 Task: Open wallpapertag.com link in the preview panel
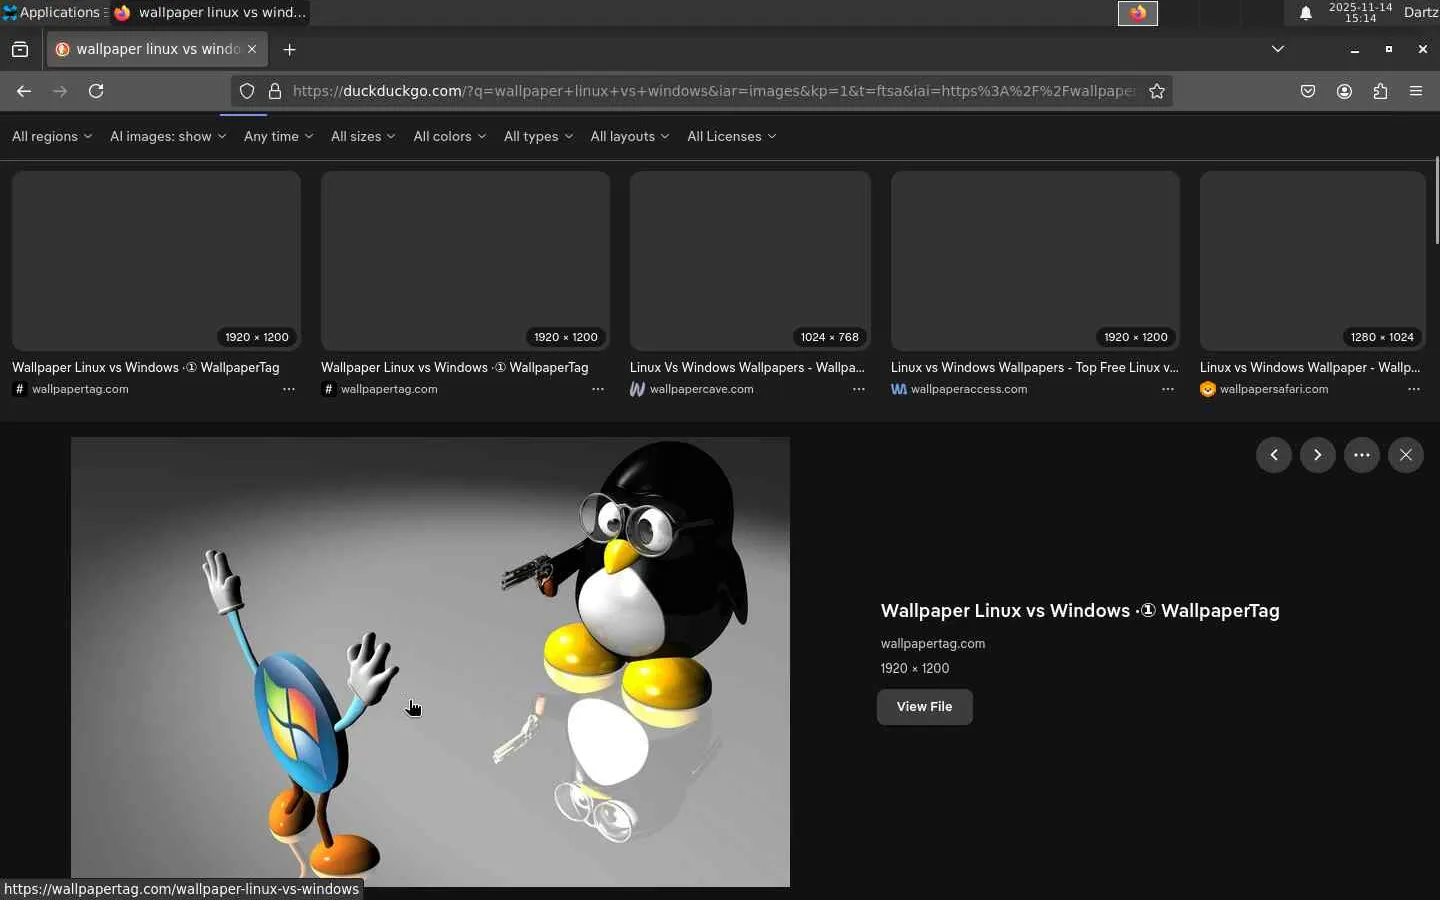933,644
